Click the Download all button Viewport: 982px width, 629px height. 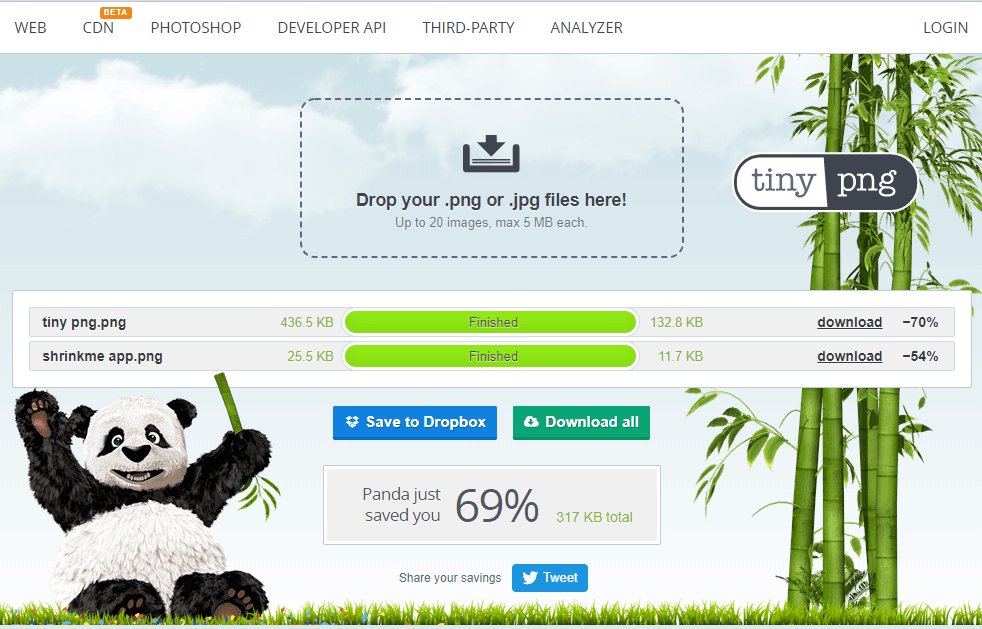click(581, 422)
